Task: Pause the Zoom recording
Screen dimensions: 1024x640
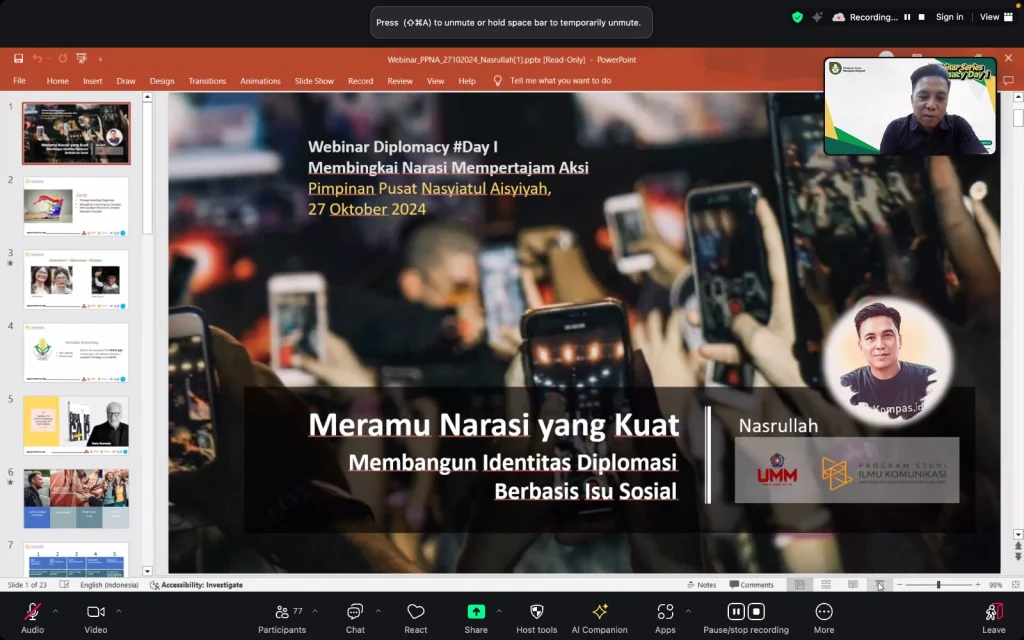Action: 735,610
